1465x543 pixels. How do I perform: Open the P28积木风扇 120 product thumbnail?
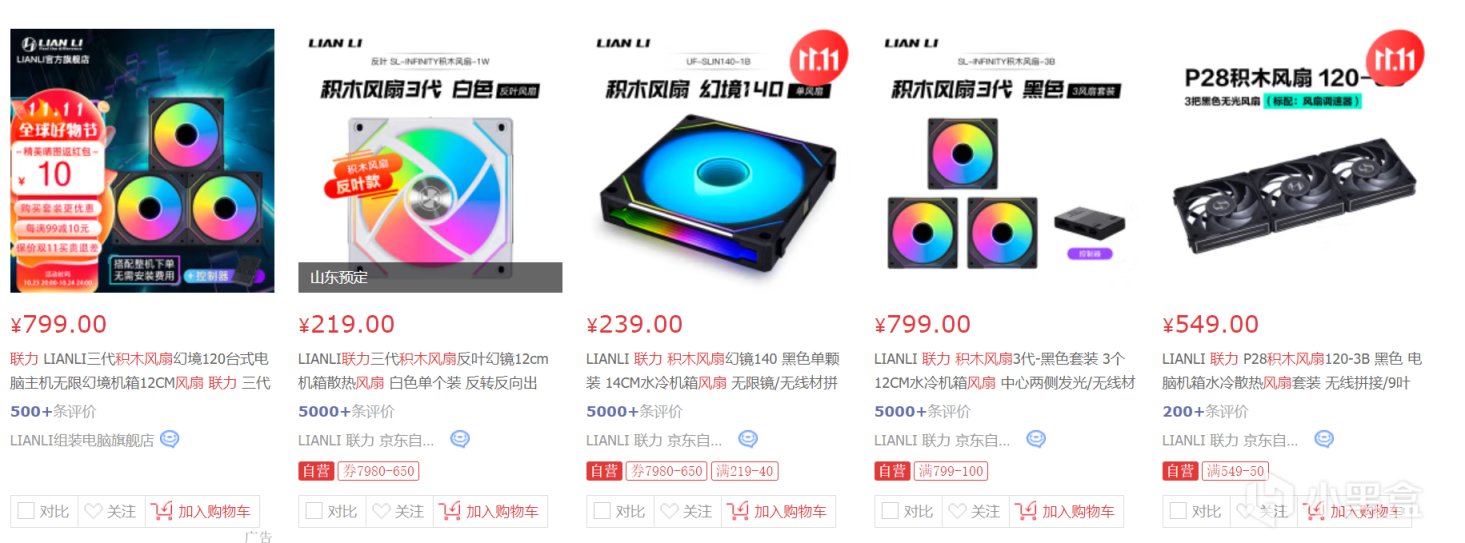[1294, 160]
